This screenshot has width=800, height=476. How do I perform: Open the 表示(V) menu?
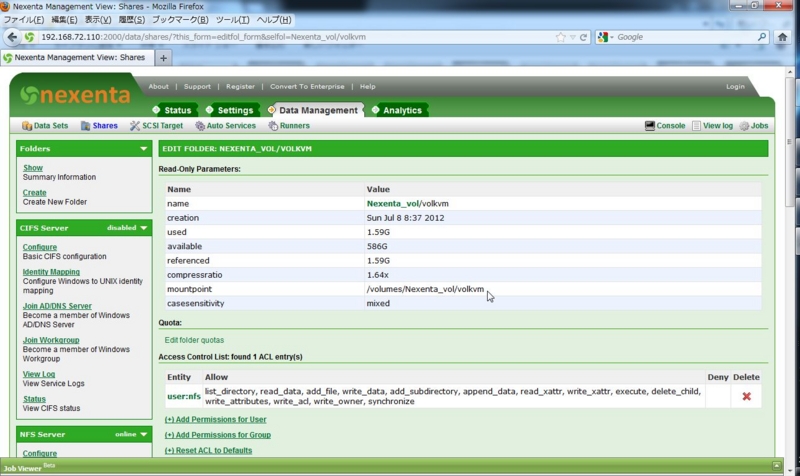(x=98, y=20)
